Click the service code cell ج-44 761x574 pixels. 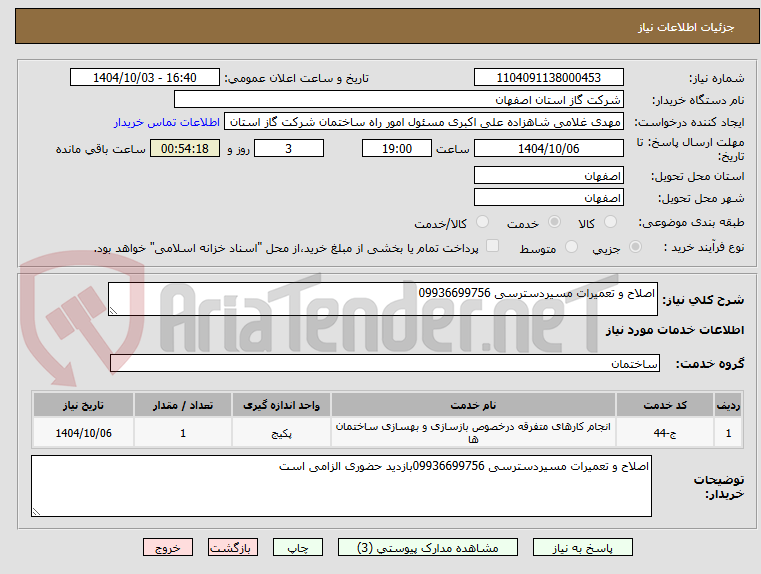point(665,433)
